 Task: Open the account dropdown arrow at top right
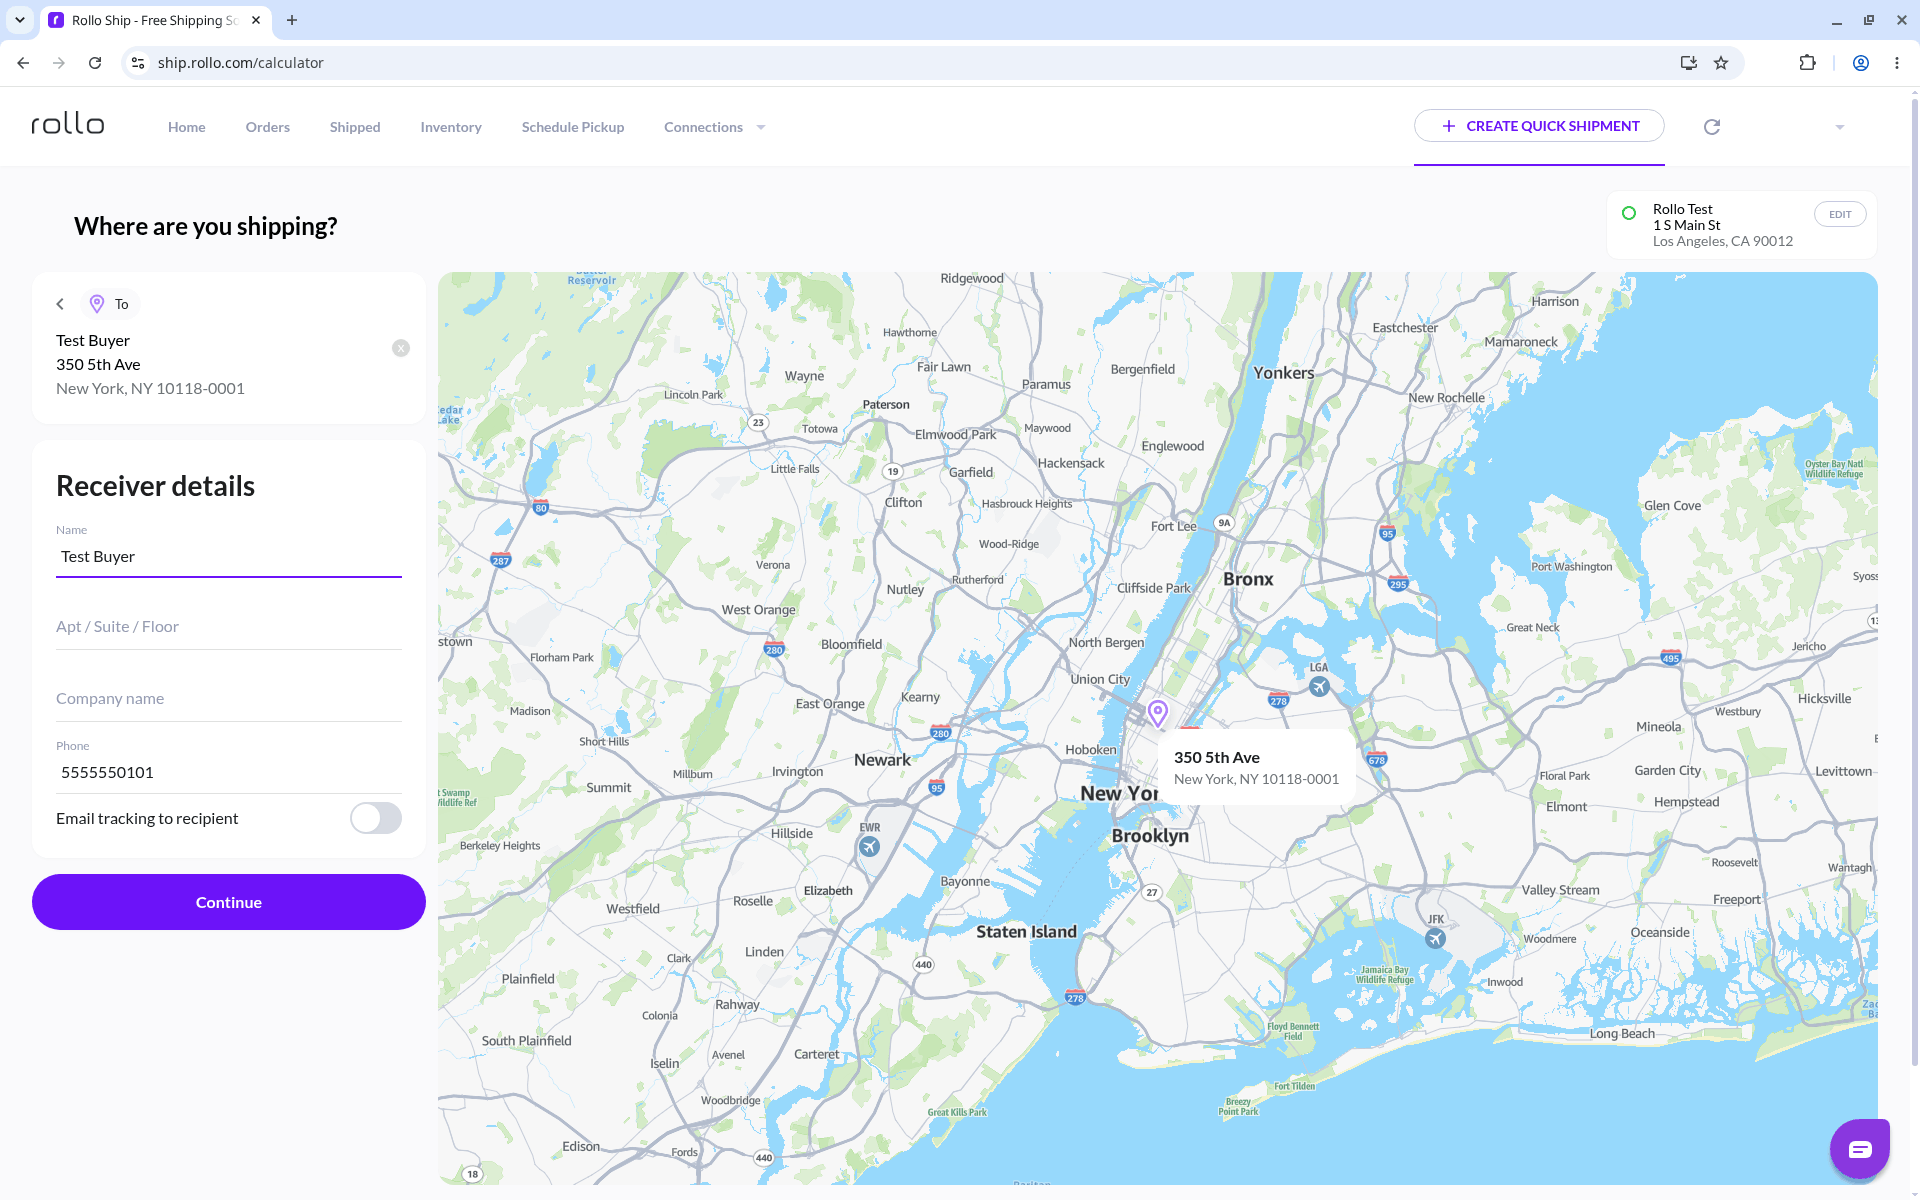click(1840, 127)
